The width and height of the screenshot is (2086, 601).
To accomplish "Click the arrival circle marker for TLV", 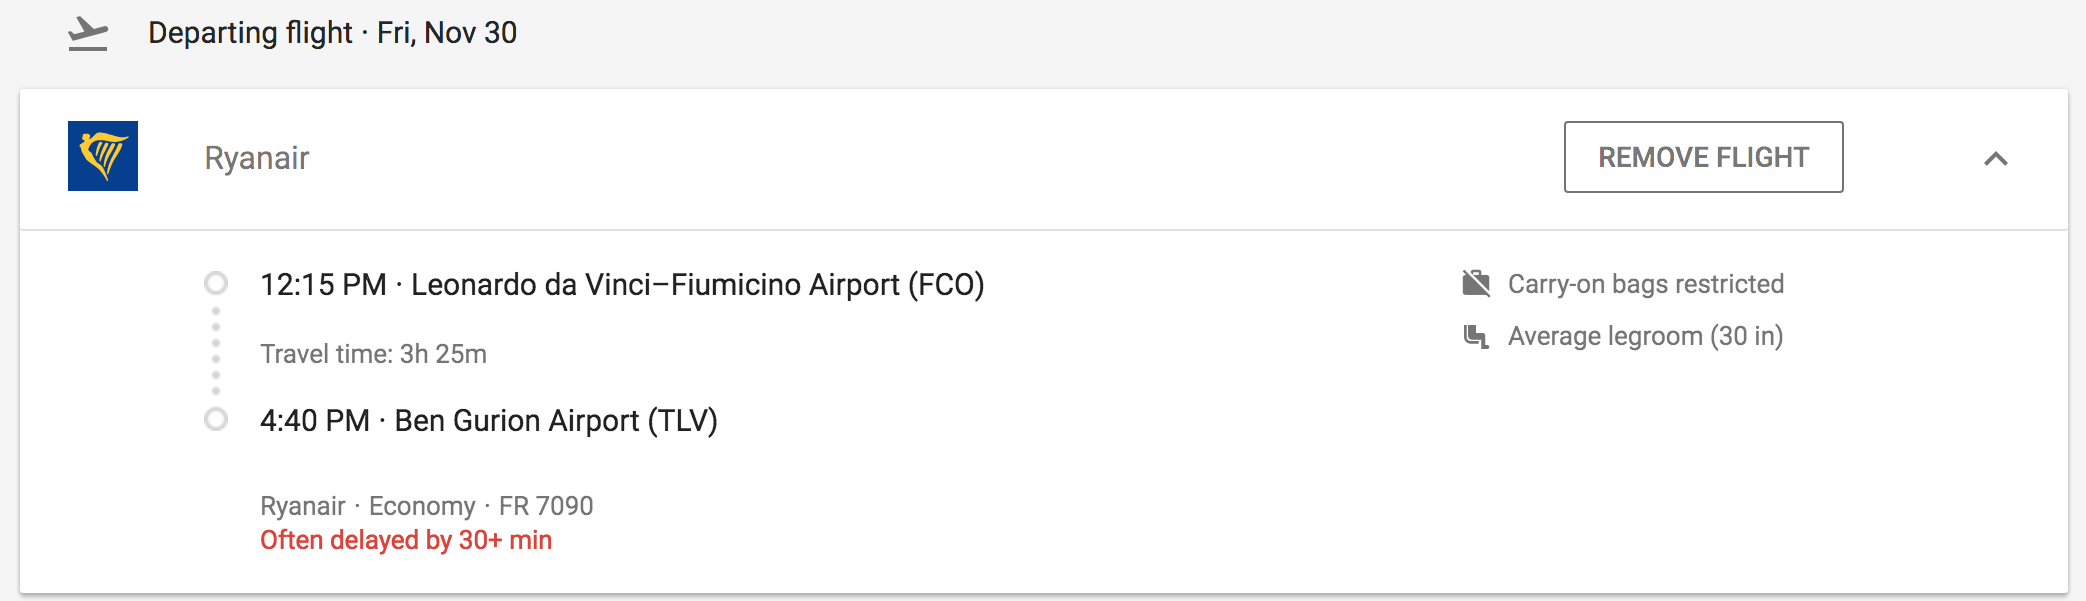I will pos(216,420).
